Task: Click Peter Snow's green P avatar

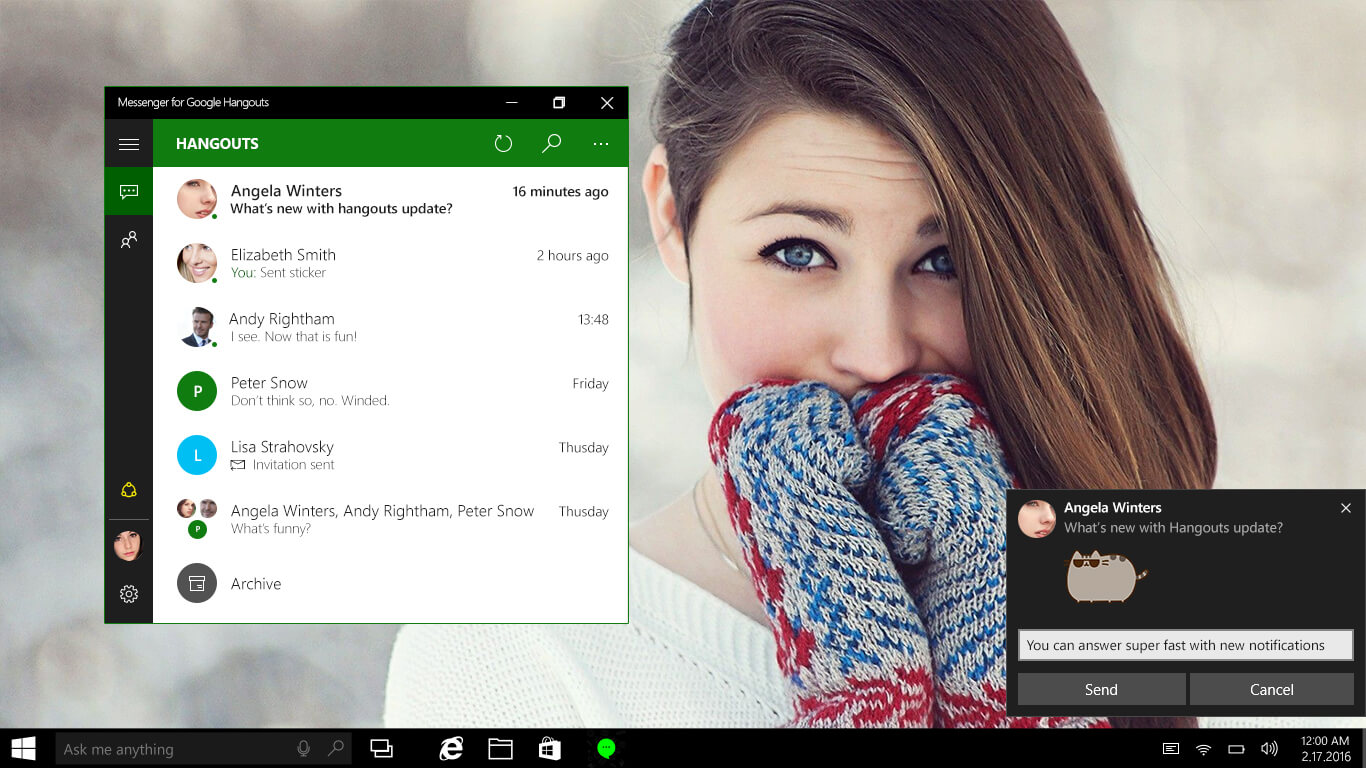Action: (197, 391)
